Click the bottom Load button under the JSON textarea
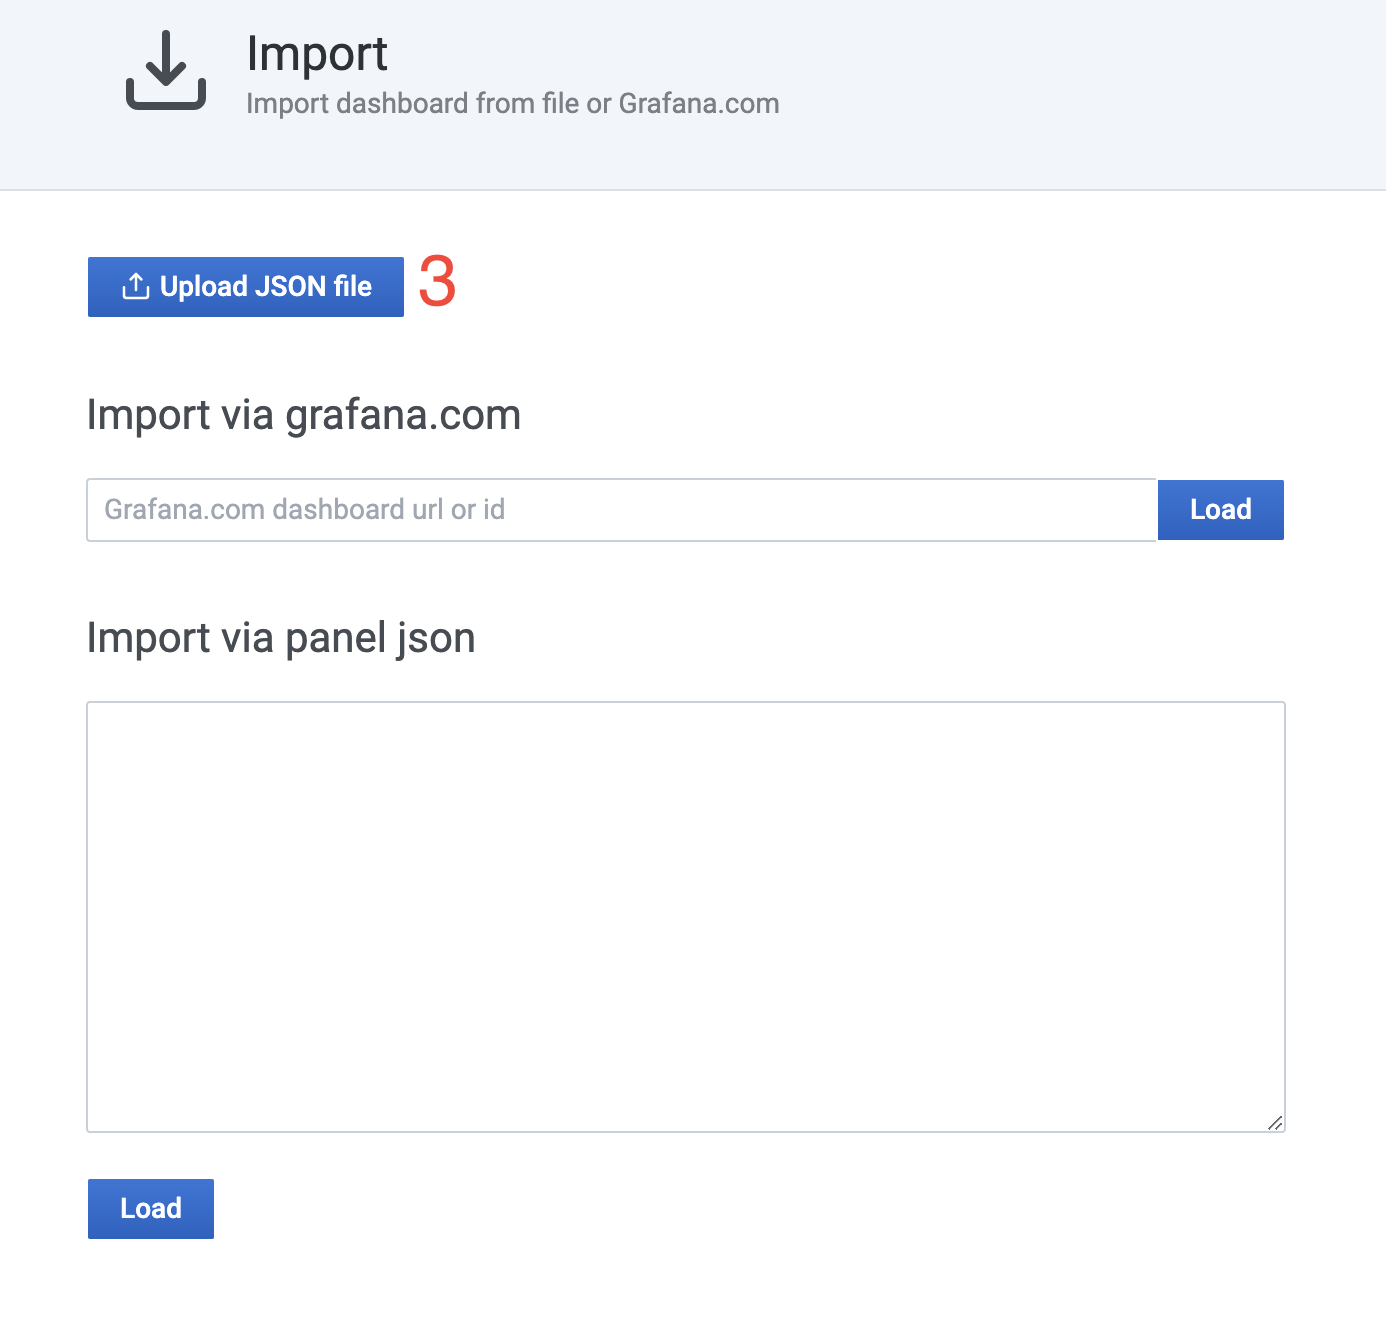Viewport: 1386px width, 1342px height. (150, 1208)
